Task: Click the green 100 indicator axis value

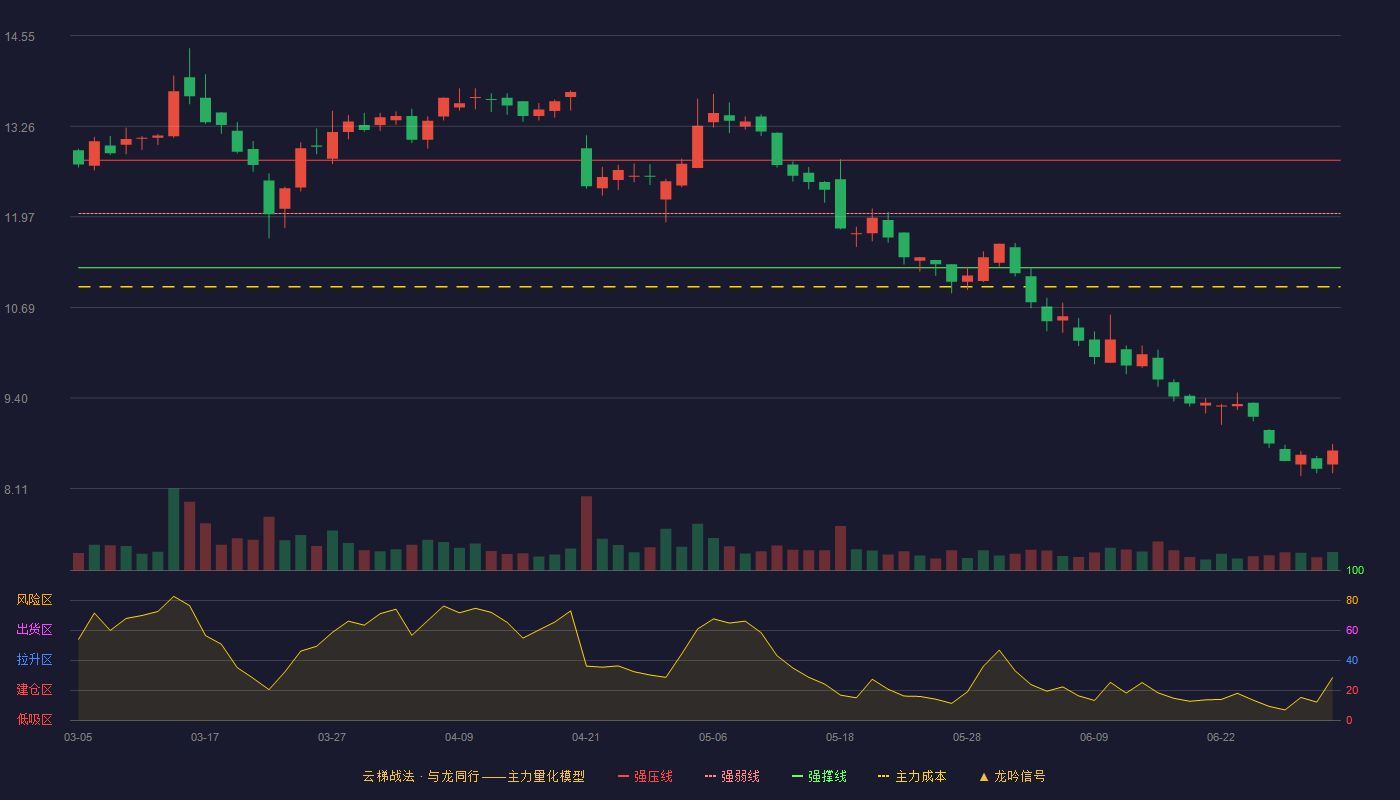Action: [x=1355, y=571]
